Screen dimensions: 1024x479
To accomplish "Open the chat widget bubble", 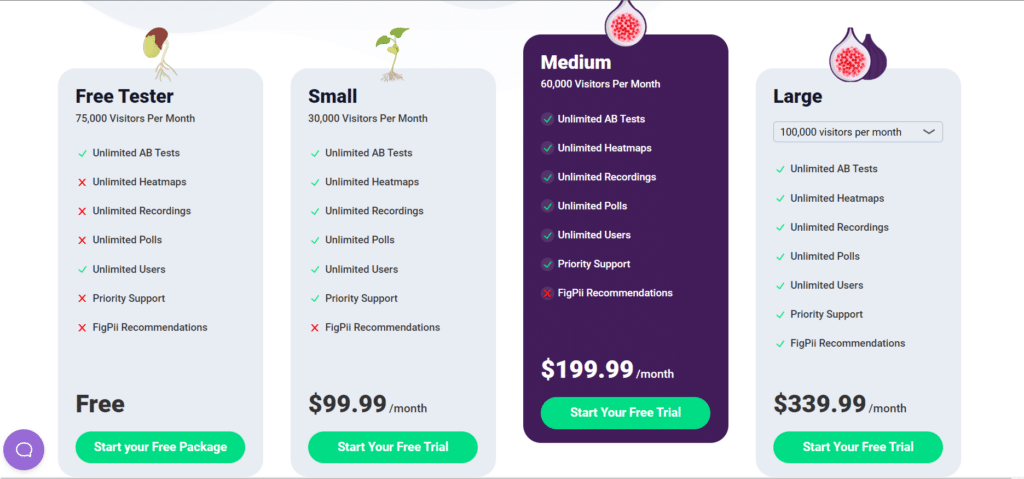I will [x=24, y=449].
